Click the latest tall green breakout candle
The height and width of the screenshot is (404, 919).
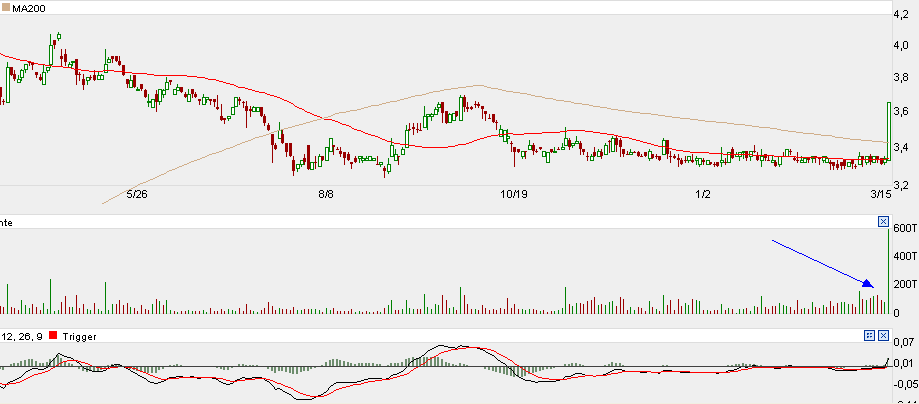(x=889, y=131)
